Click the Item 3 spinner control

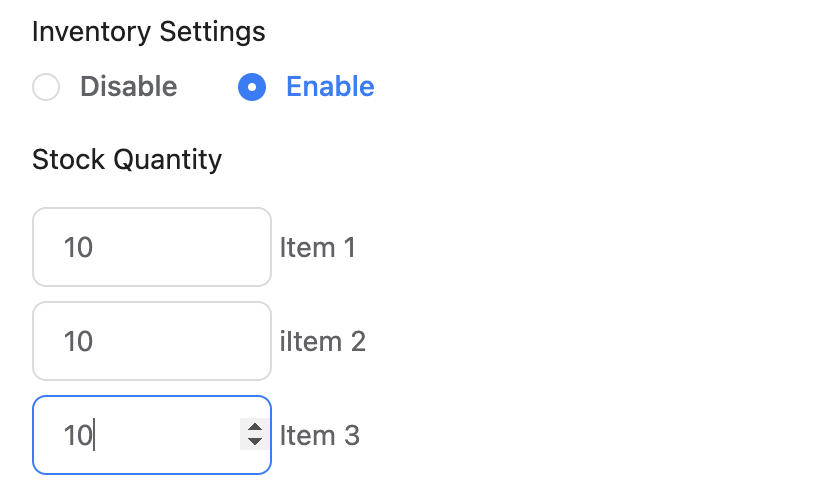(254, 434)
